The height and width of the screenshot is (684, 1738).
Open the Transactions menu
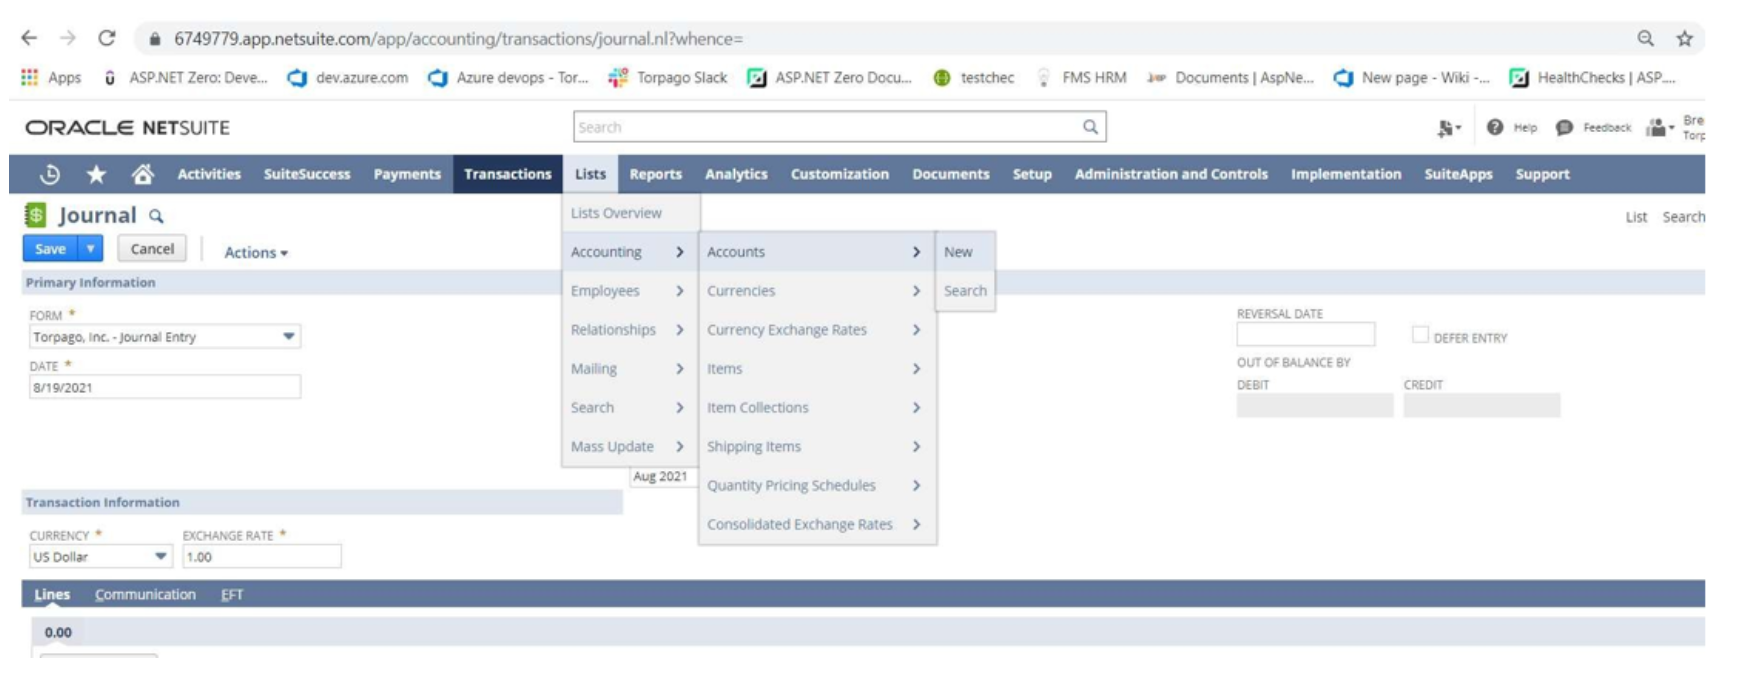click(507, 174)
